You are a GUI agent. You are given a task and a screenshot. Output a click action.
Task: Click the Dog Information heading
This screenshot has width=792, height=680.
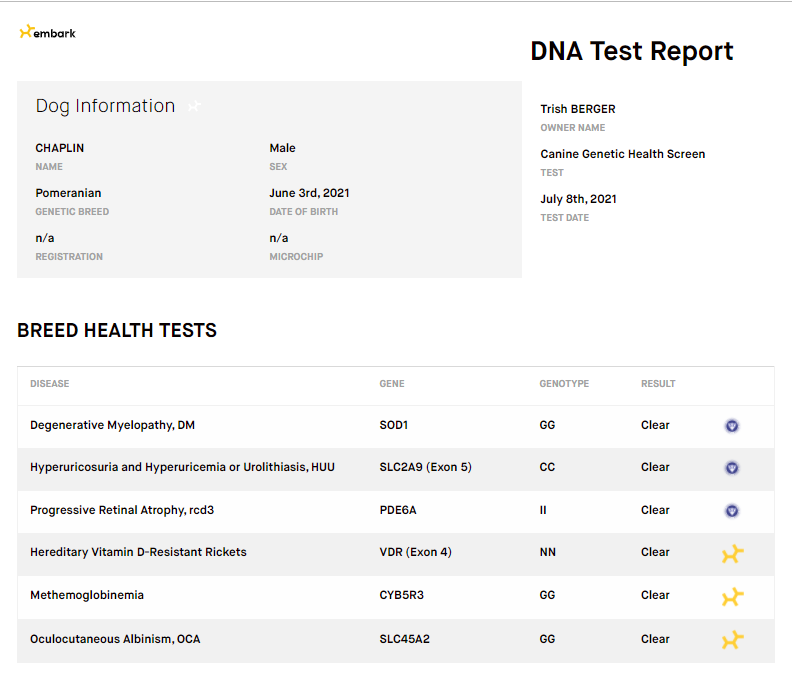105,106
